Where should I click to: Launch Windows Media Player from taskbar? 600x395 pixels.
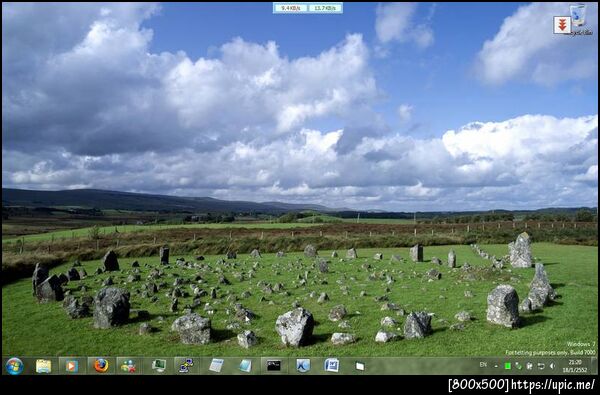pos(72,366)
